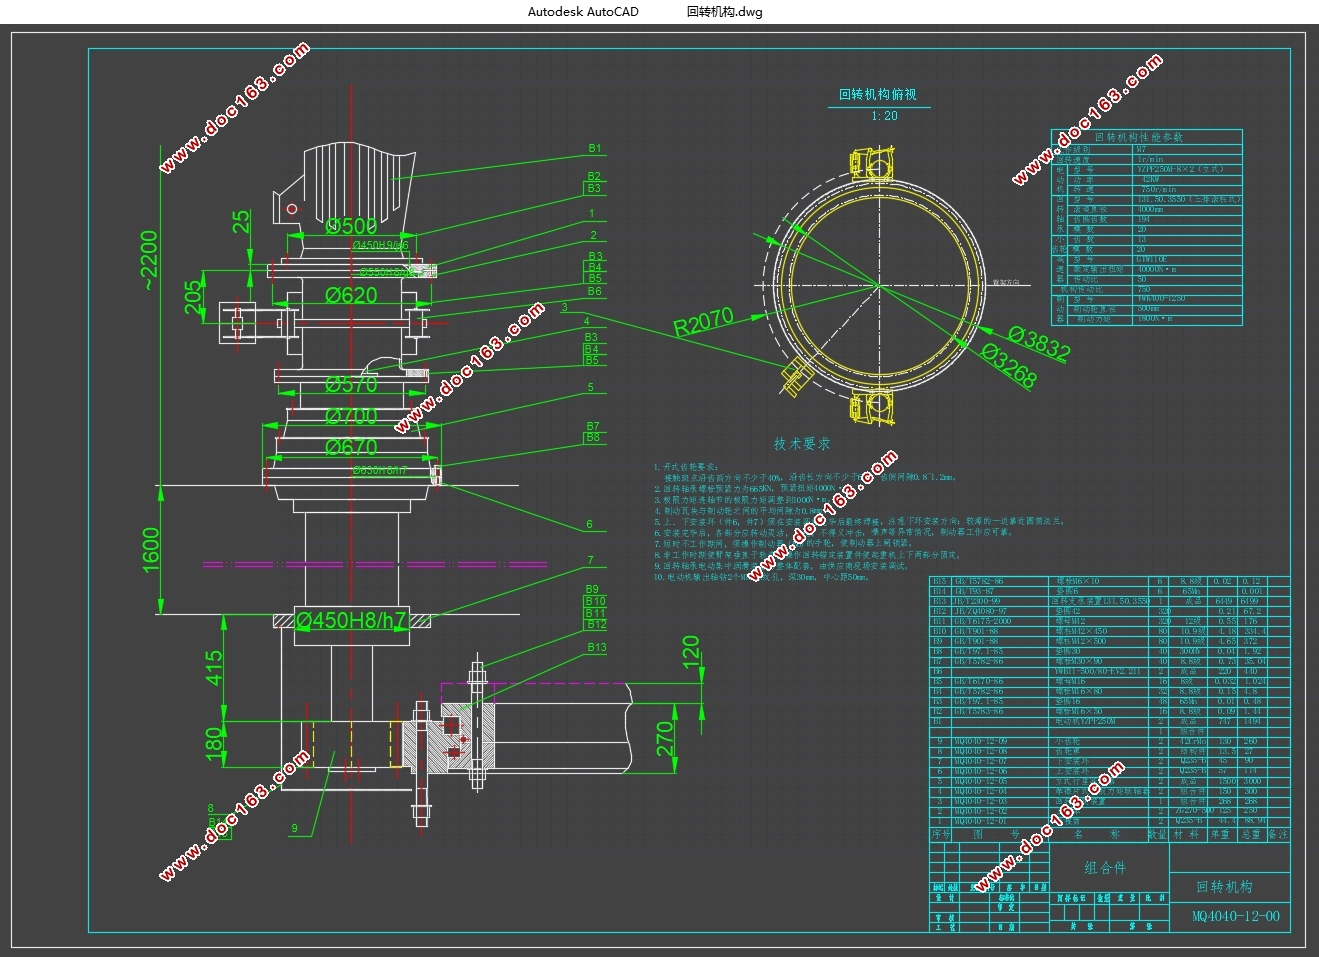
Task: Click the '总重' column header
Action: 1251,834
